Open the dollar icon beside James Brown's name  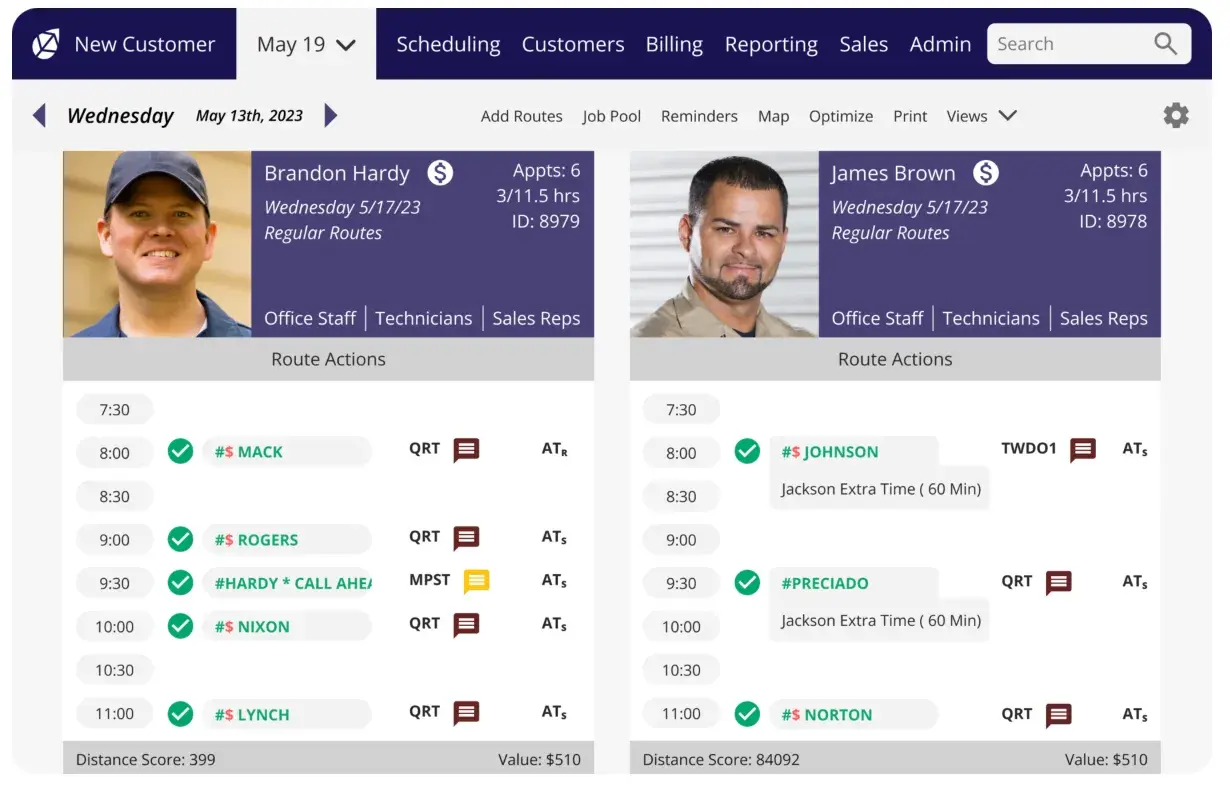click(x=986, y=173)
